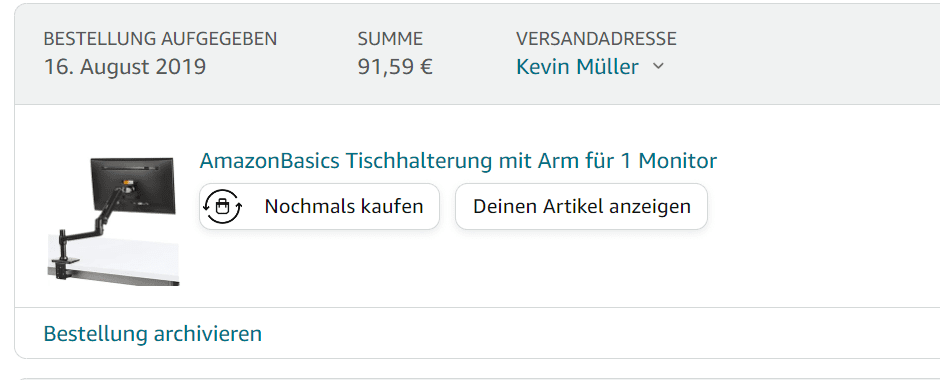
Task: Open the Kevin Müller shipping address link
Action: tap(577, 67)
